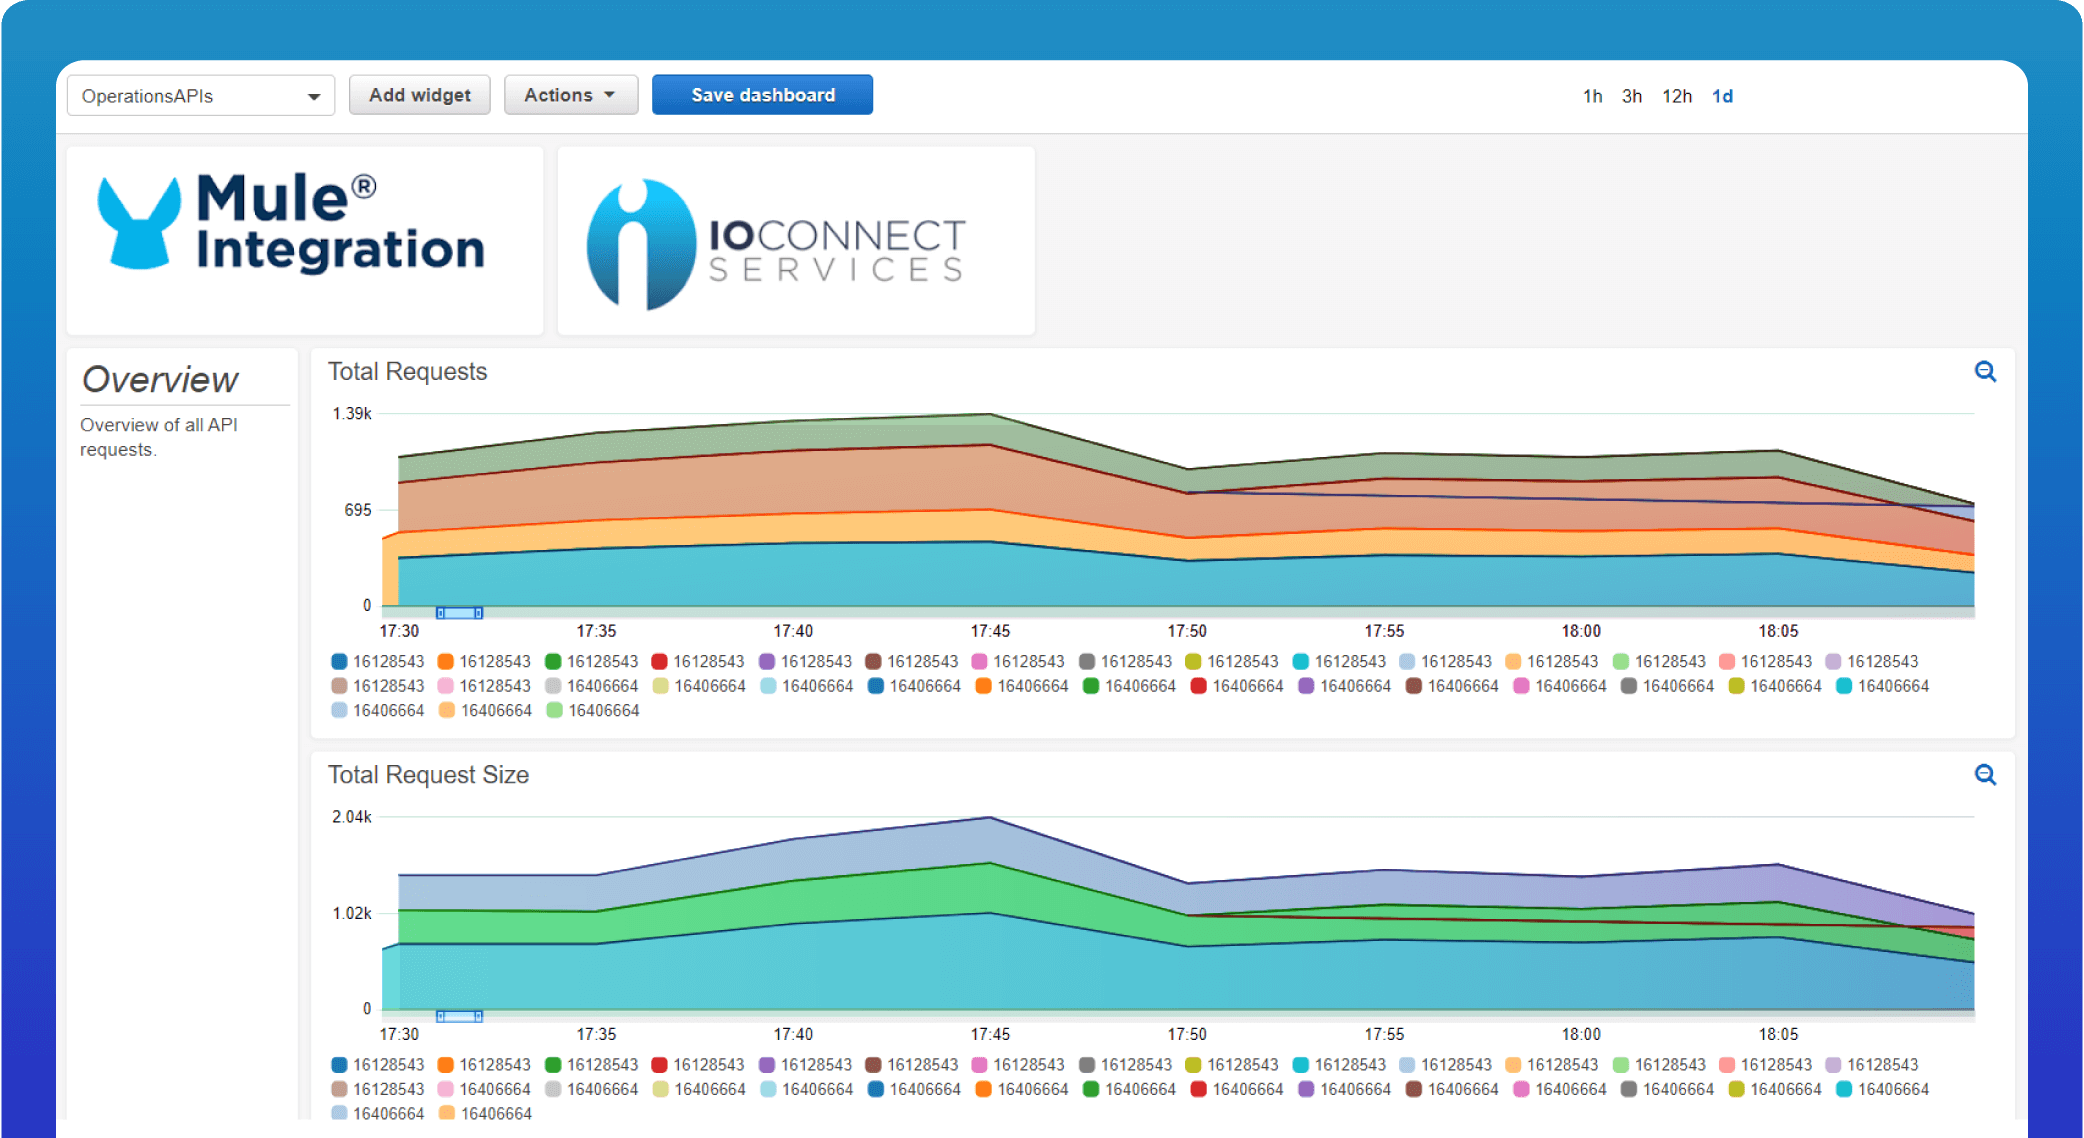Viewport: 2084px width, 1138px height.
Task: Click the Save dashboard button
Action: [x=763, y=95]
